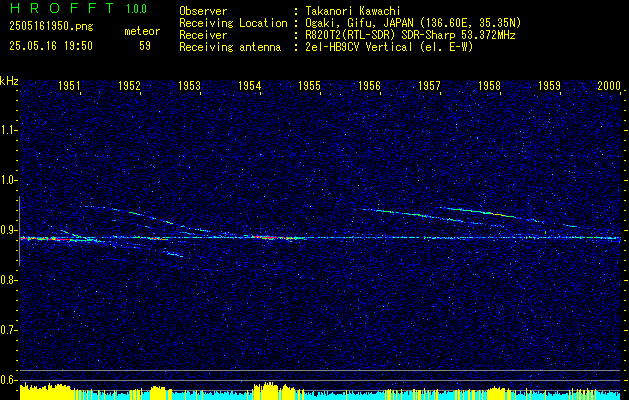
Task: Click the 1959 time marker
Action: 550,85
